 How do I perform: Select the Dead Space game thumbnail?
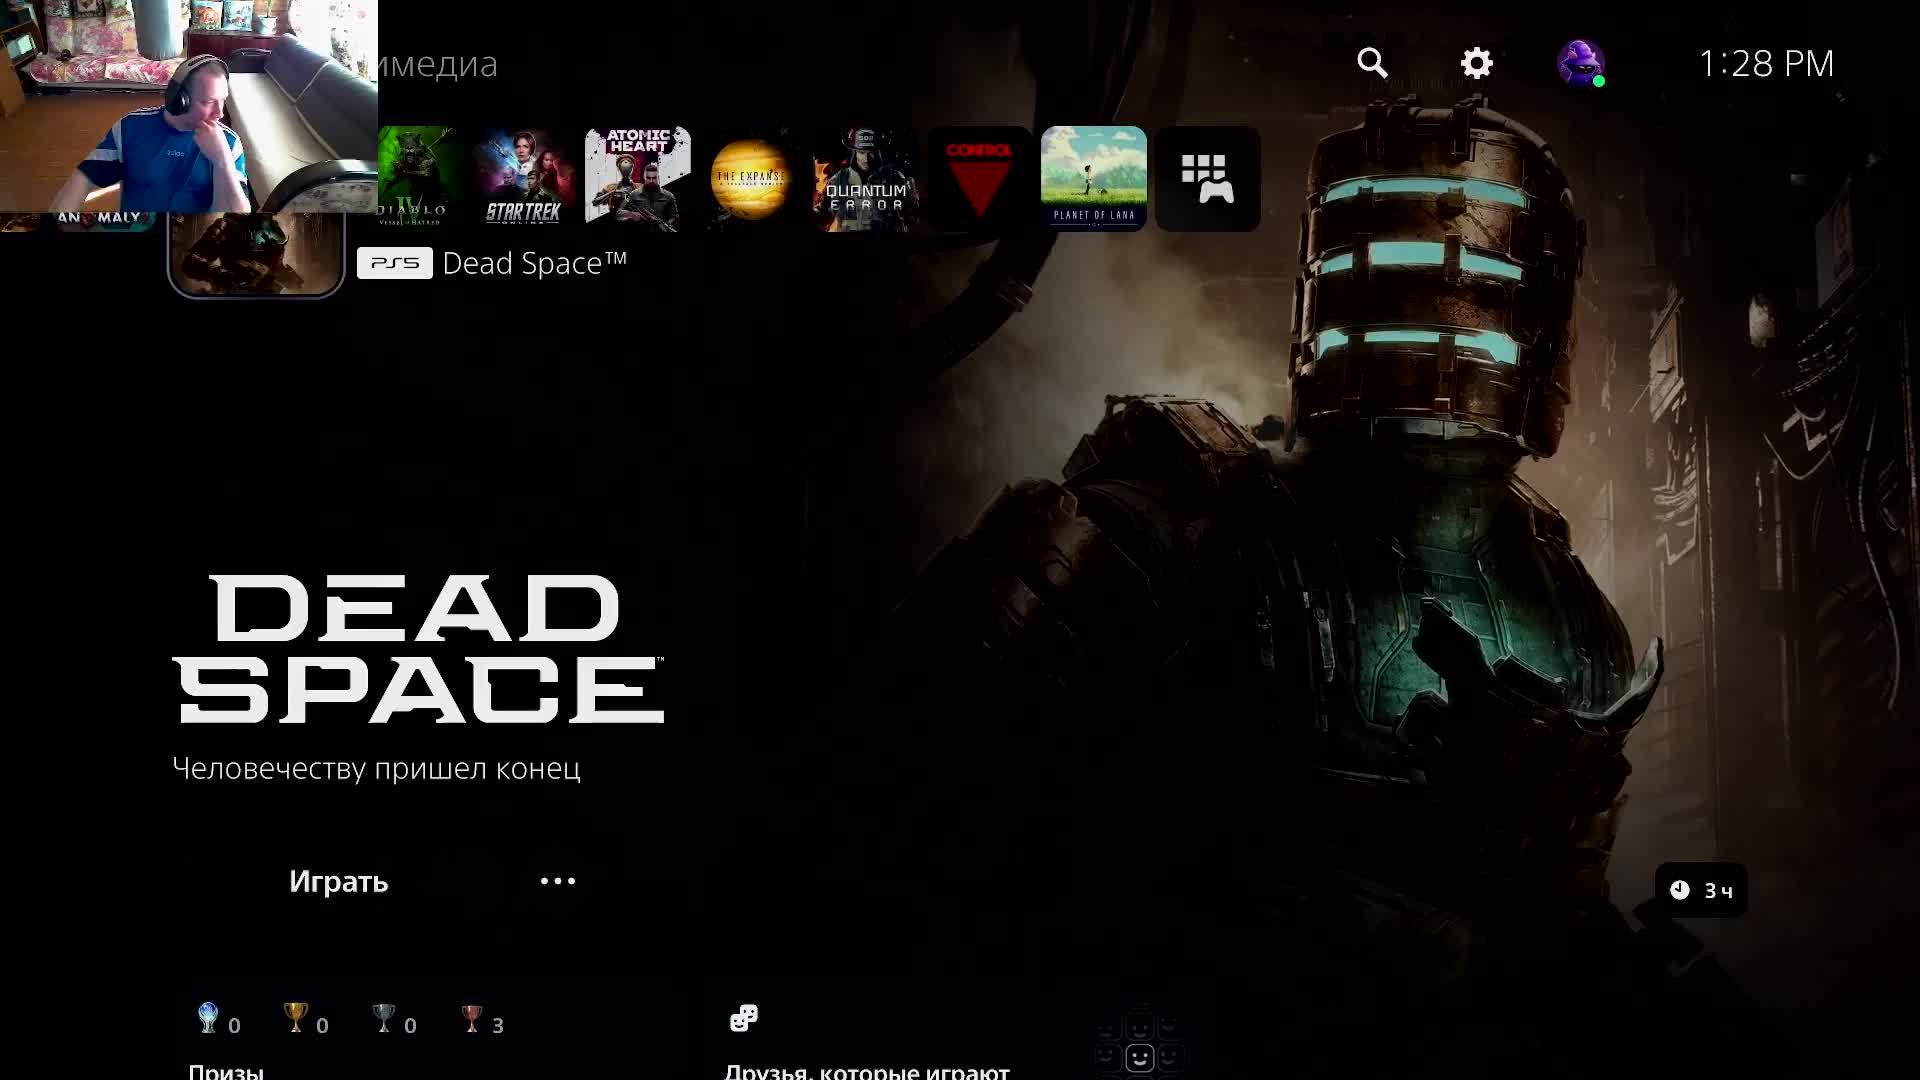coord(256,255)
